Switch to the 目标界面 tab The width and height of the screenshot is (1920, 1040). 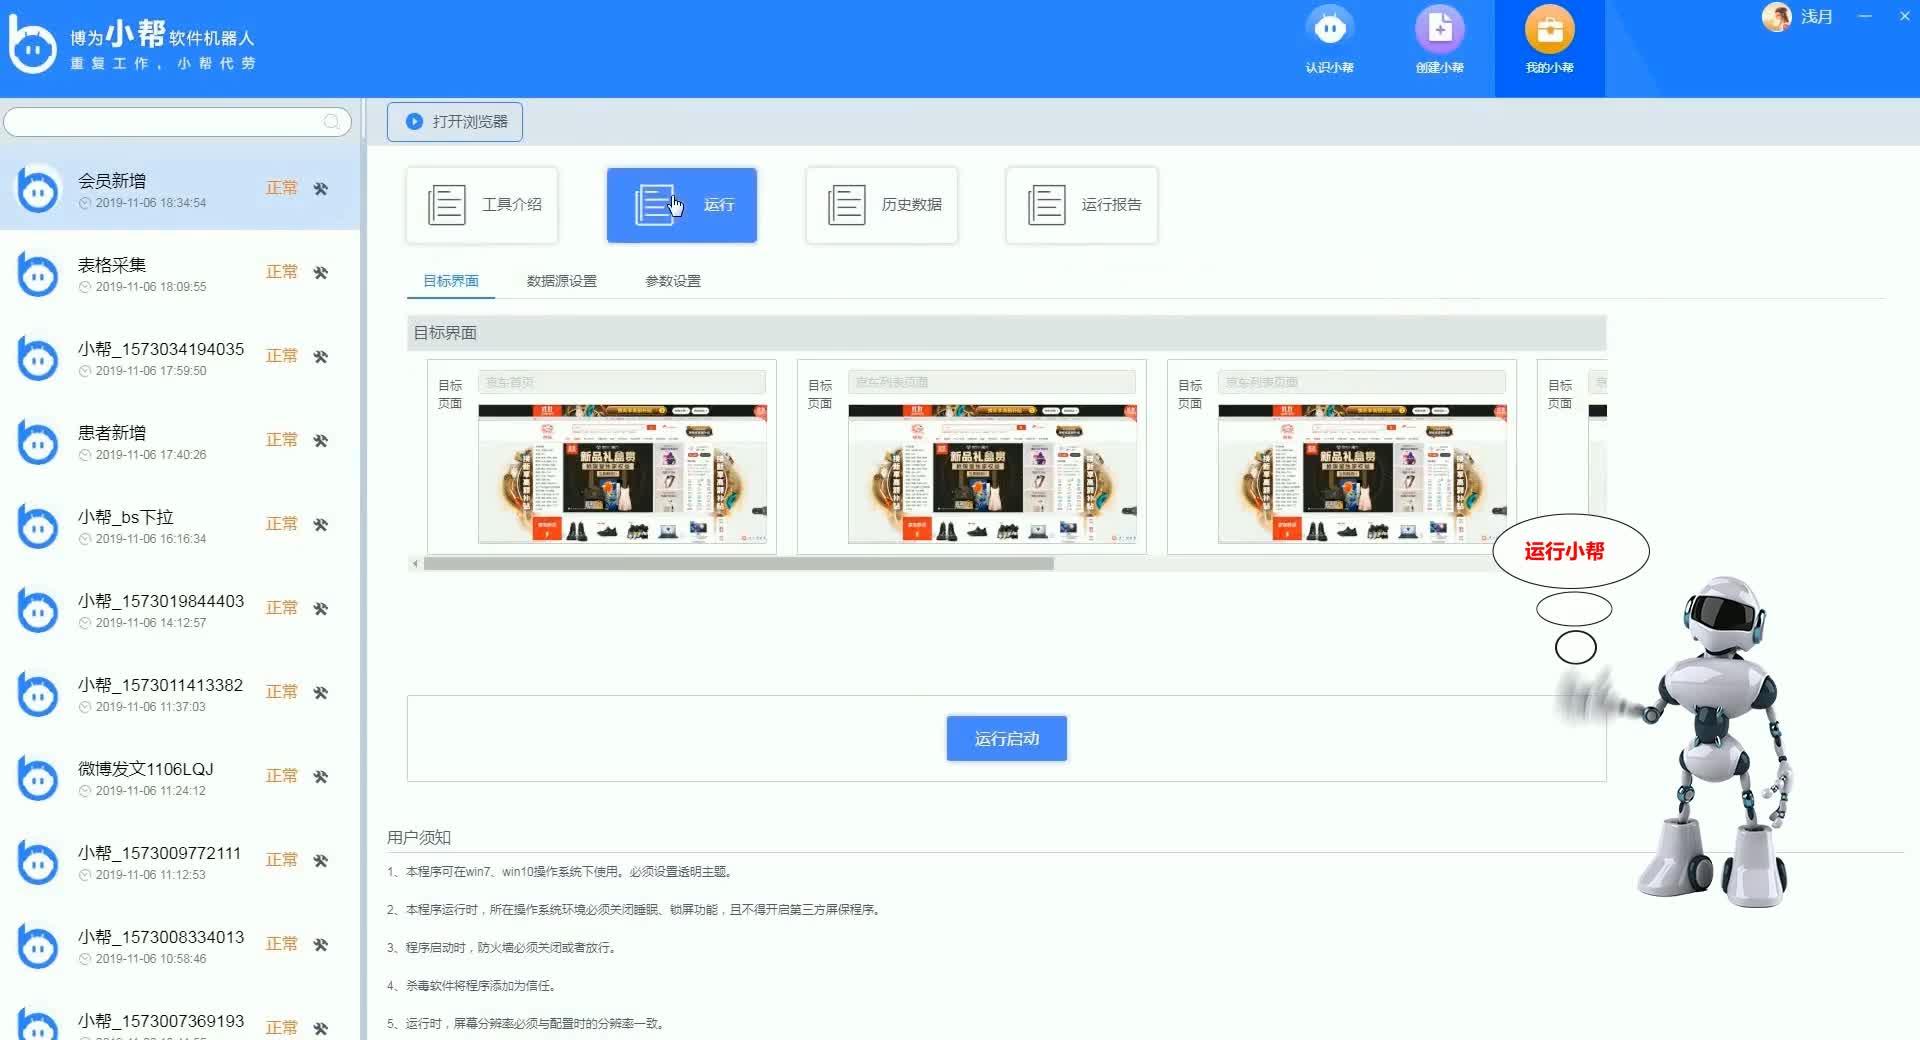[x=451, y=281]
